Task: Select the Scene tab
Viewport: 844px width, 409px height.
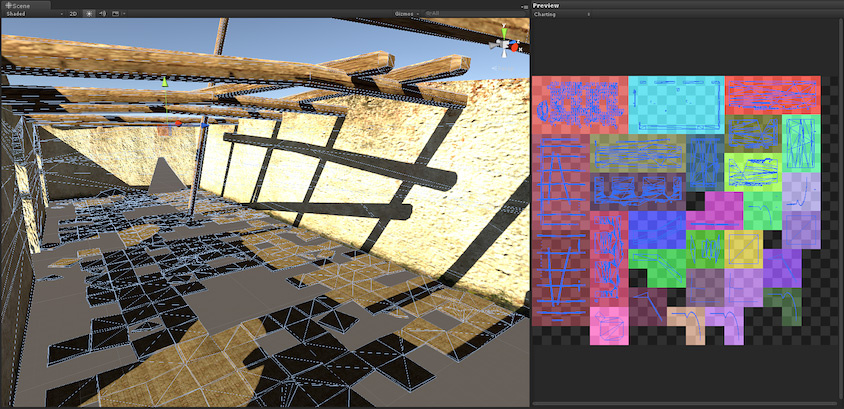Action: point(18,5)
